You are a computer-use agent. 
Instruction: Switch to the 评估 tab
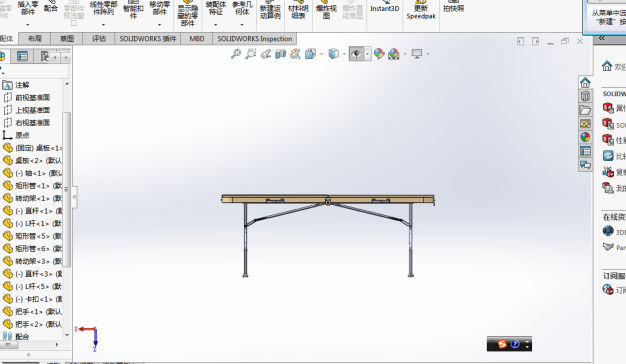[99, 39]
